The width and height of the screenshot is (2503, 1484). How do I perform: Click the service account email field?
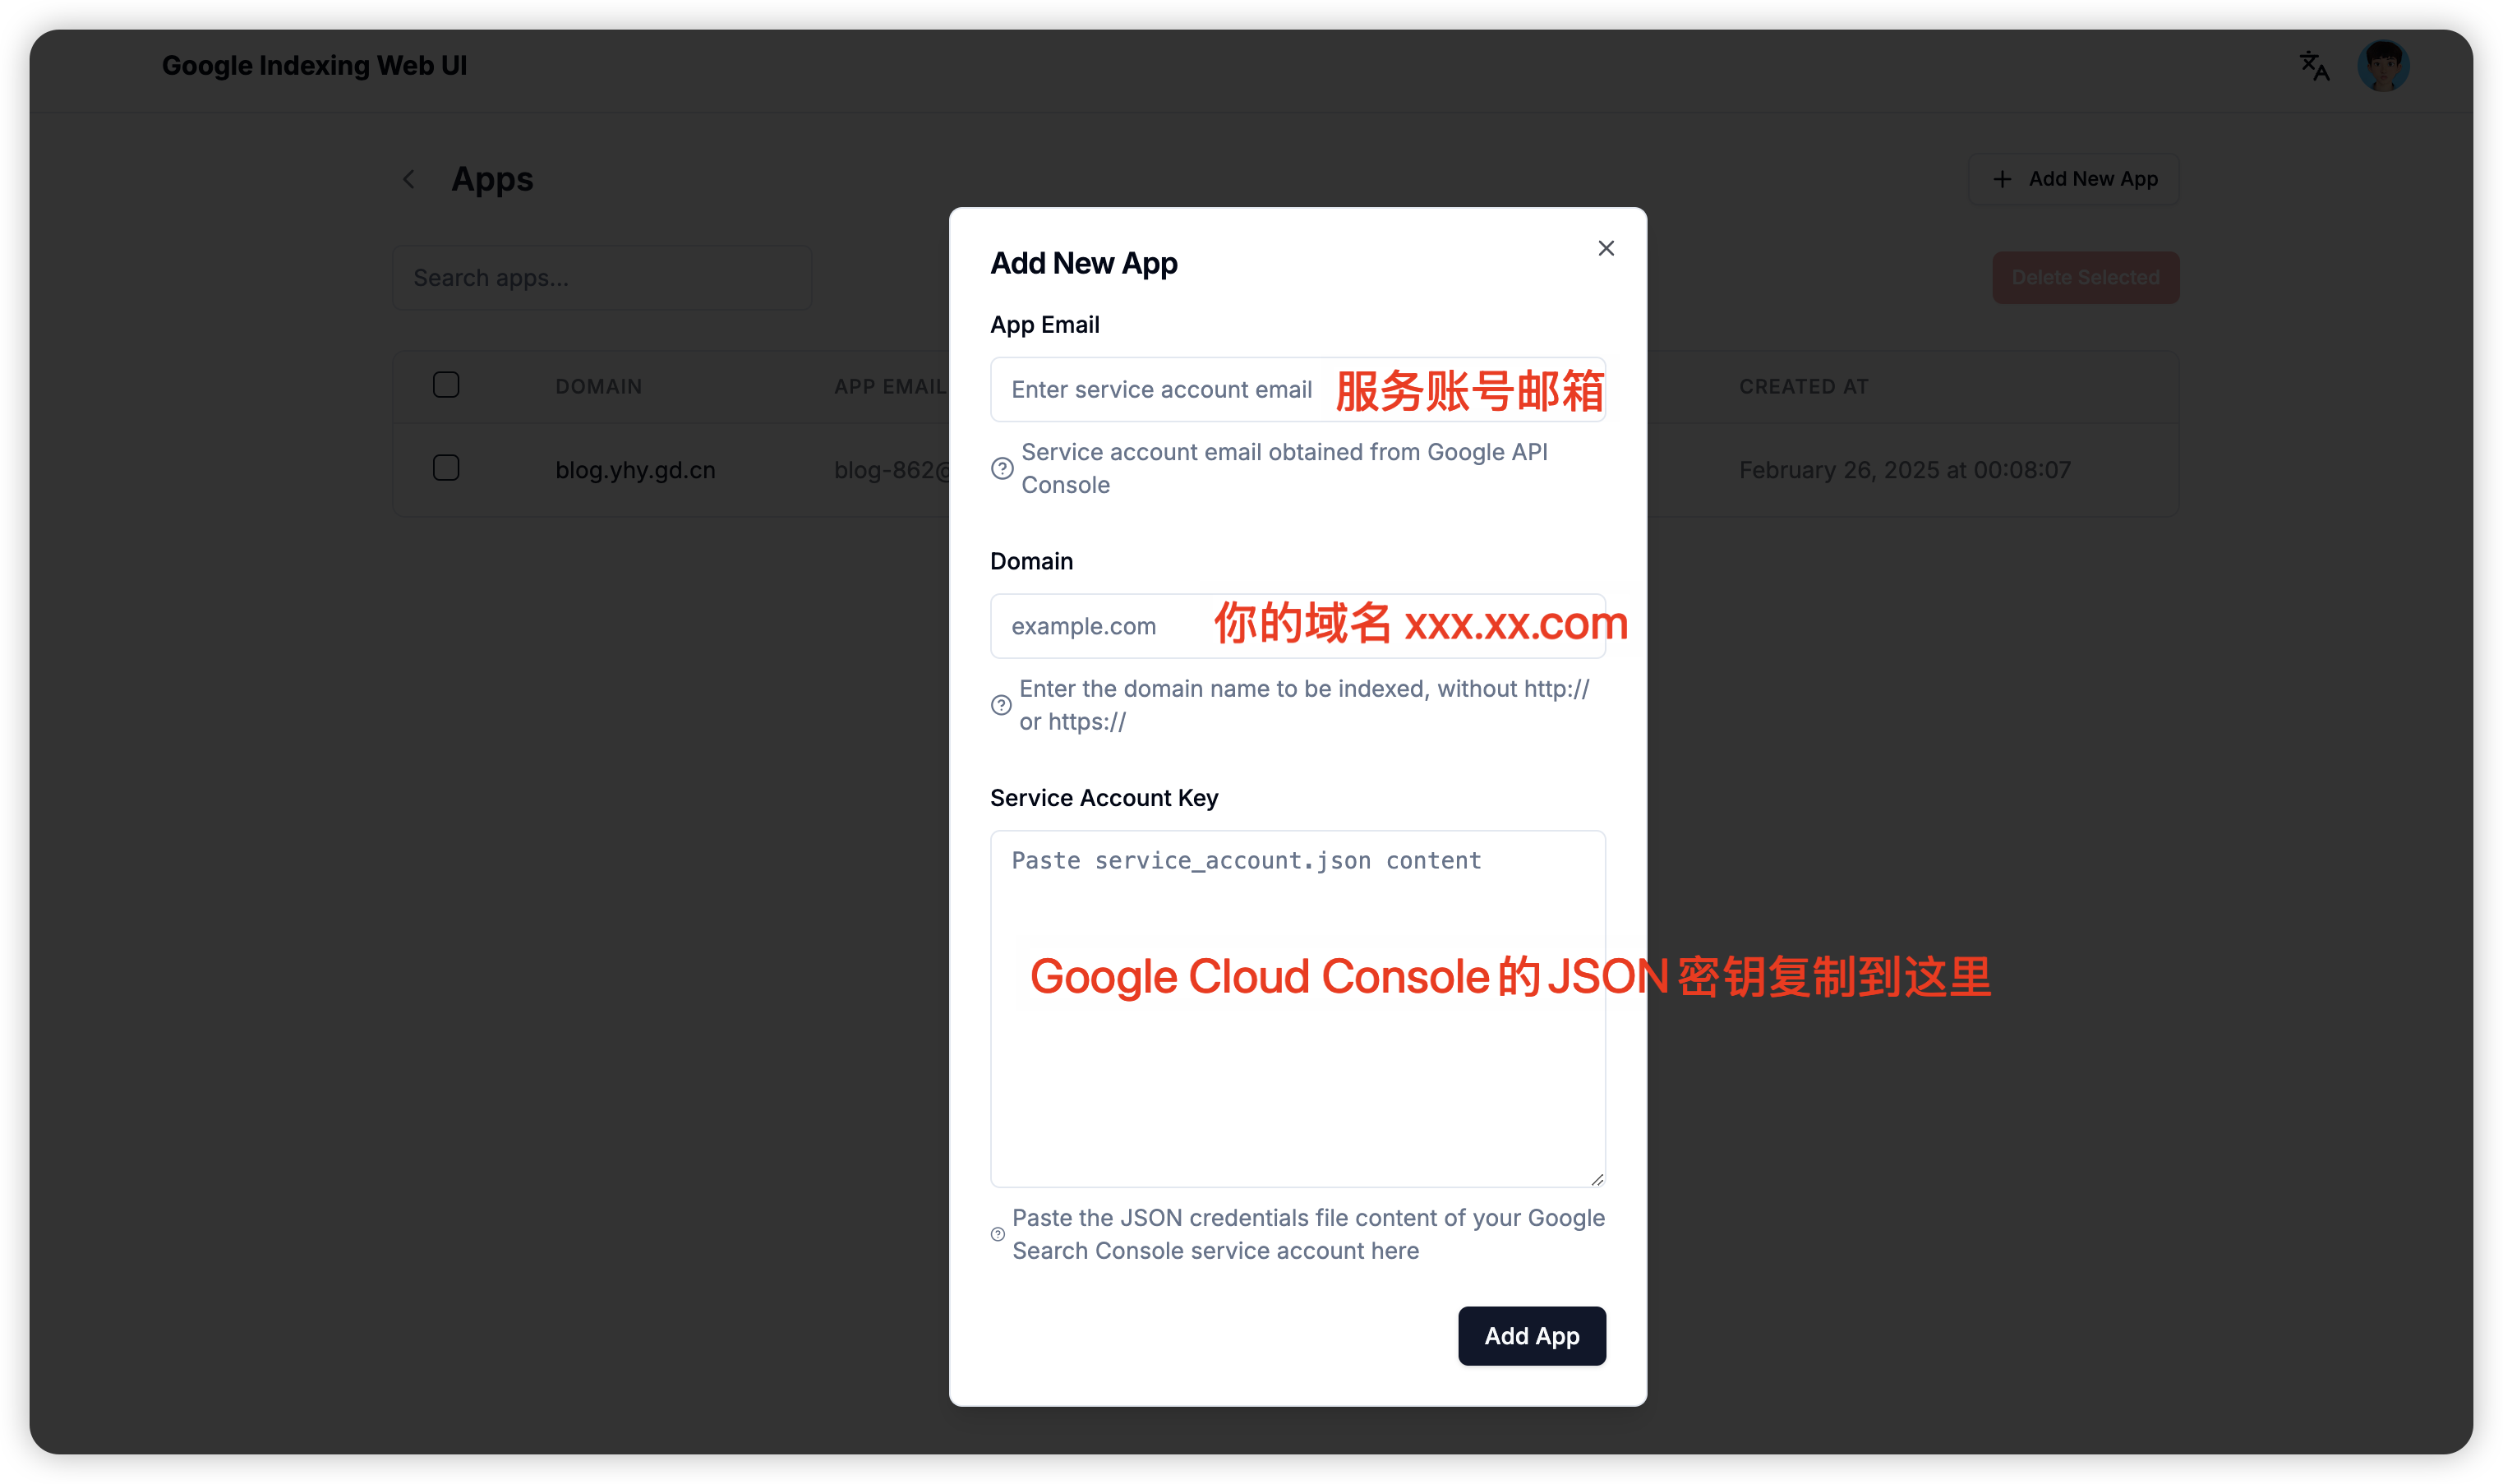tap(1298, 389)
